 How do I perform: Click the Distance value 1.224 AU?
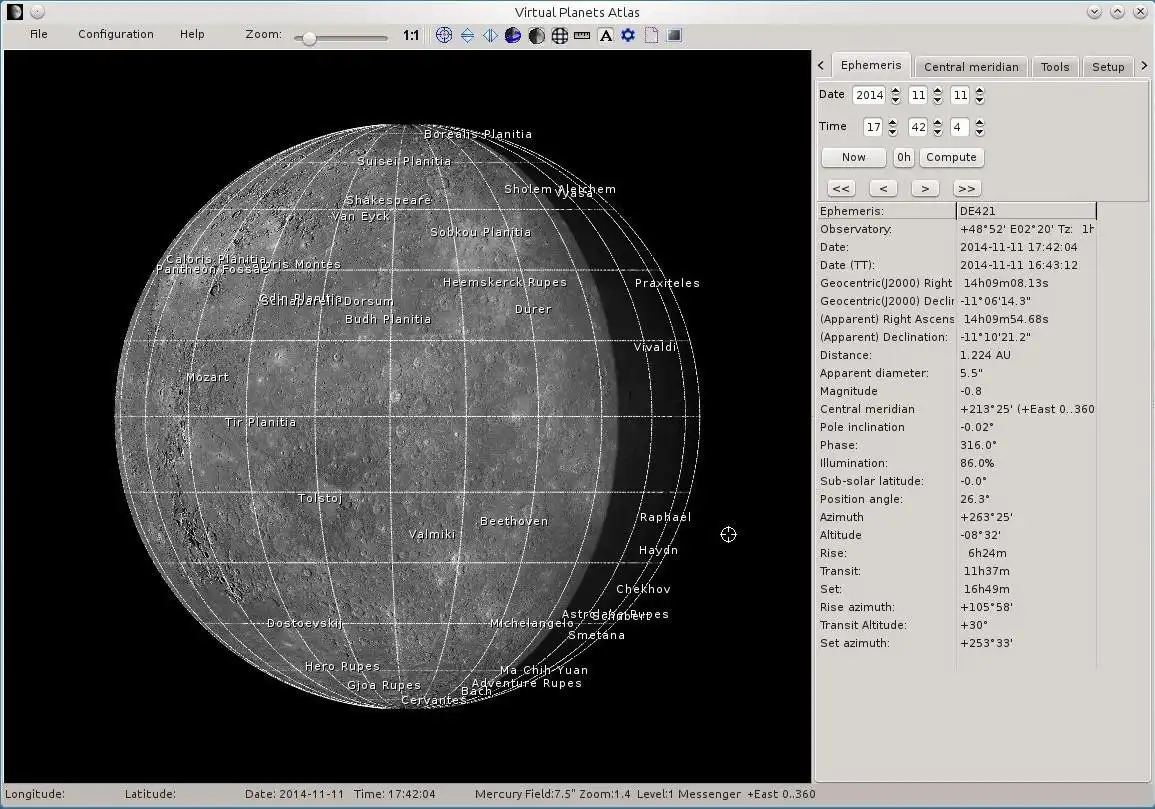tap(986, 355)
